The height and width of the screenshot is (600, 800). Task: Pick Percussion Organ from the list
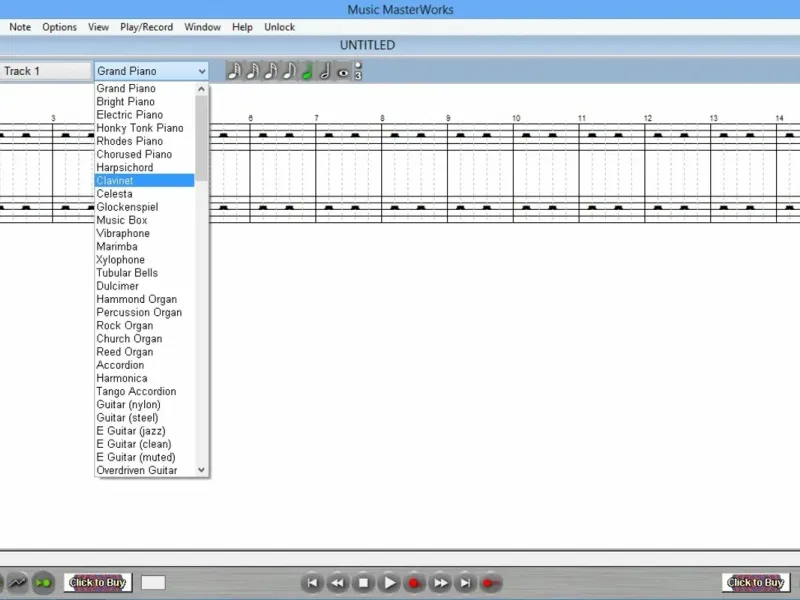144,312
